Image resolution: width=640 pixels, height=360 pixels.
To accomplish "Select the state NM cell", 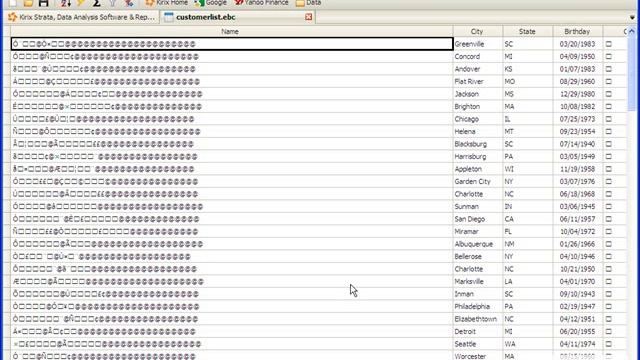I will (x=528, y=244).
